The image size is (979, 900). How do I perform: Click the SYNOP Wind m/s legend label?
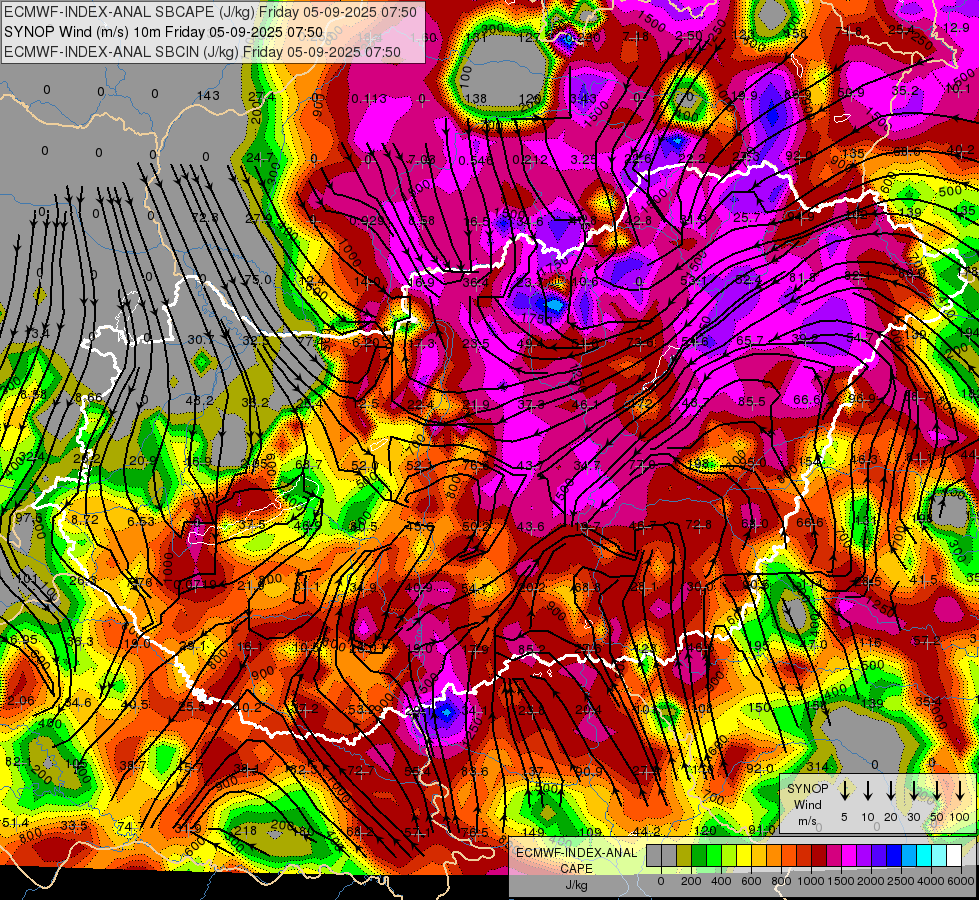pos(807,805)
